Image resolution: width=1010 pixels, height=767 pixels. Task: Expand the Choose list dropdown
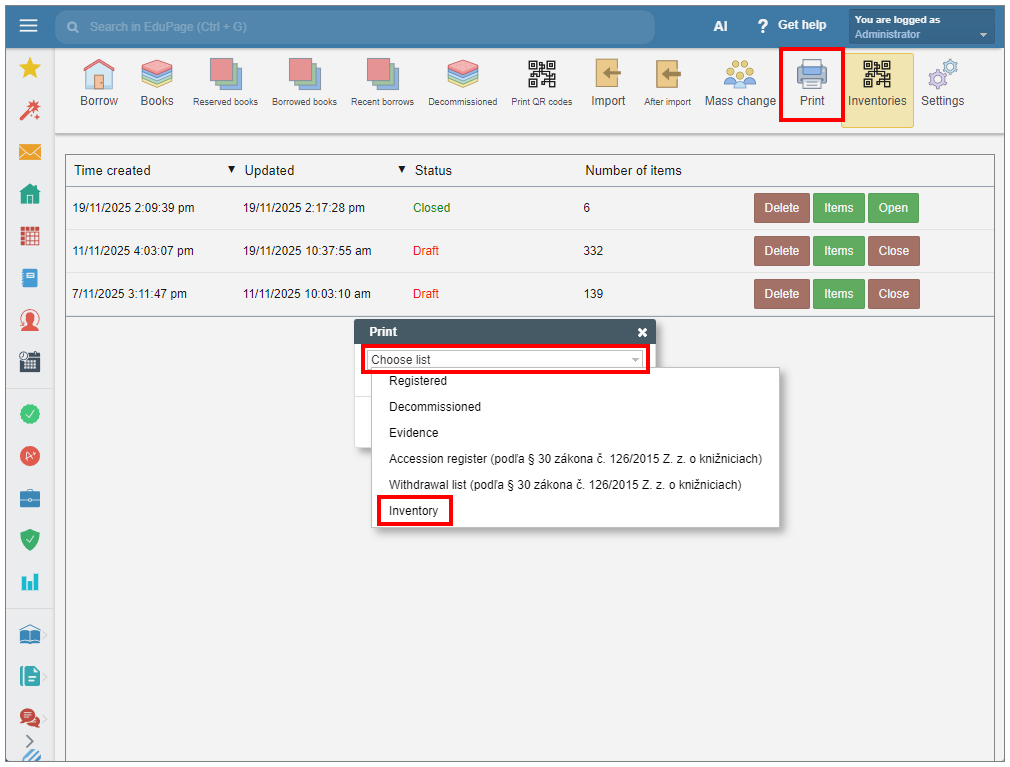point(506,360)
